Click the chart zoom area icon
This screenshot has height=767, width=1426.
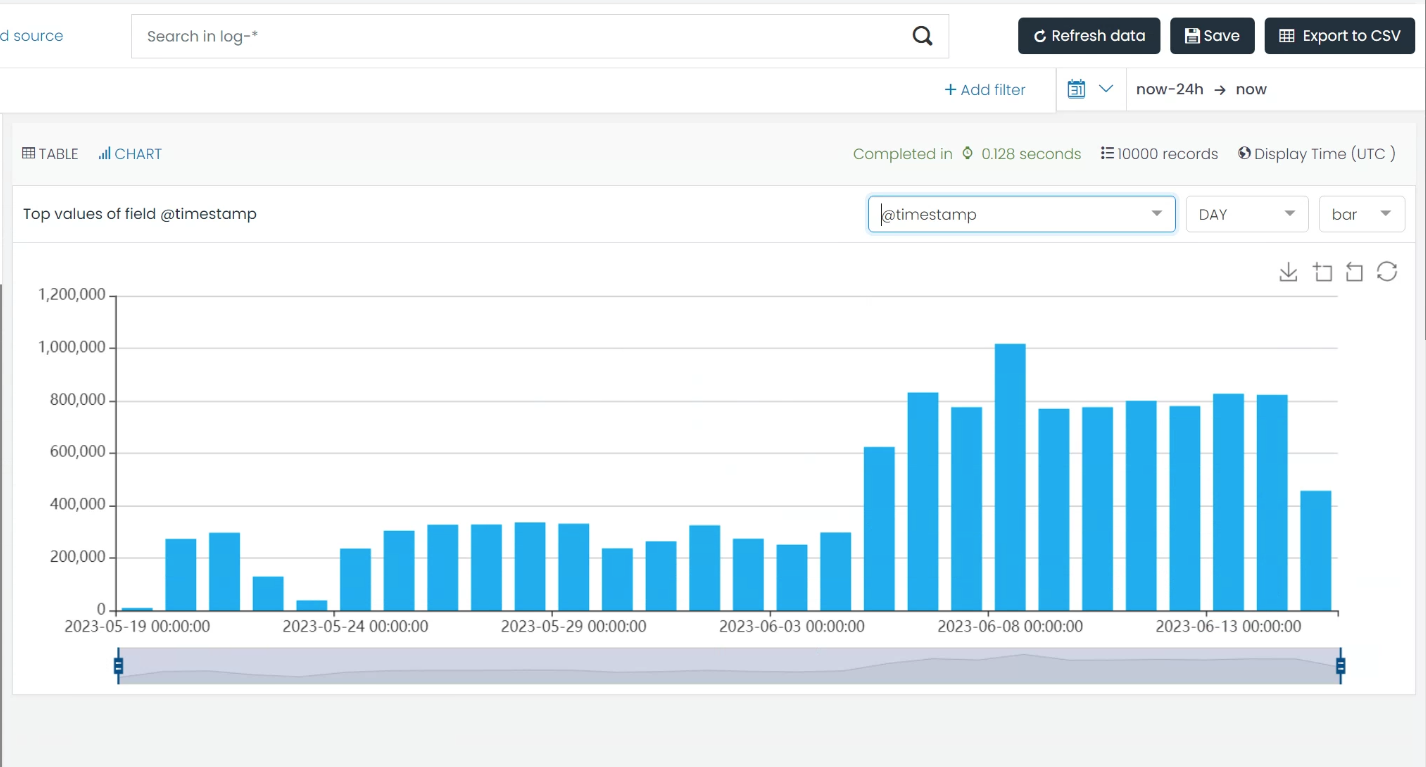click(1322, 272)
